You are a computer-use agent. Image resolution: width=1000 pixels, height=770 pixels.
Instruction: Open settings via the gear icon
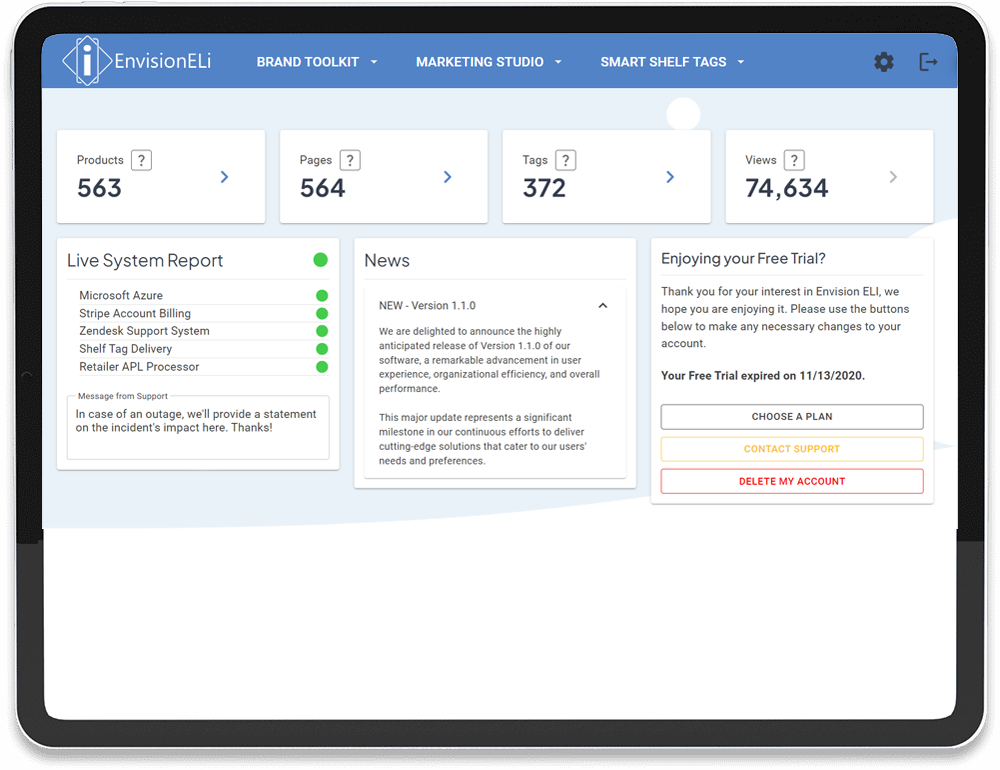point(884,62)
